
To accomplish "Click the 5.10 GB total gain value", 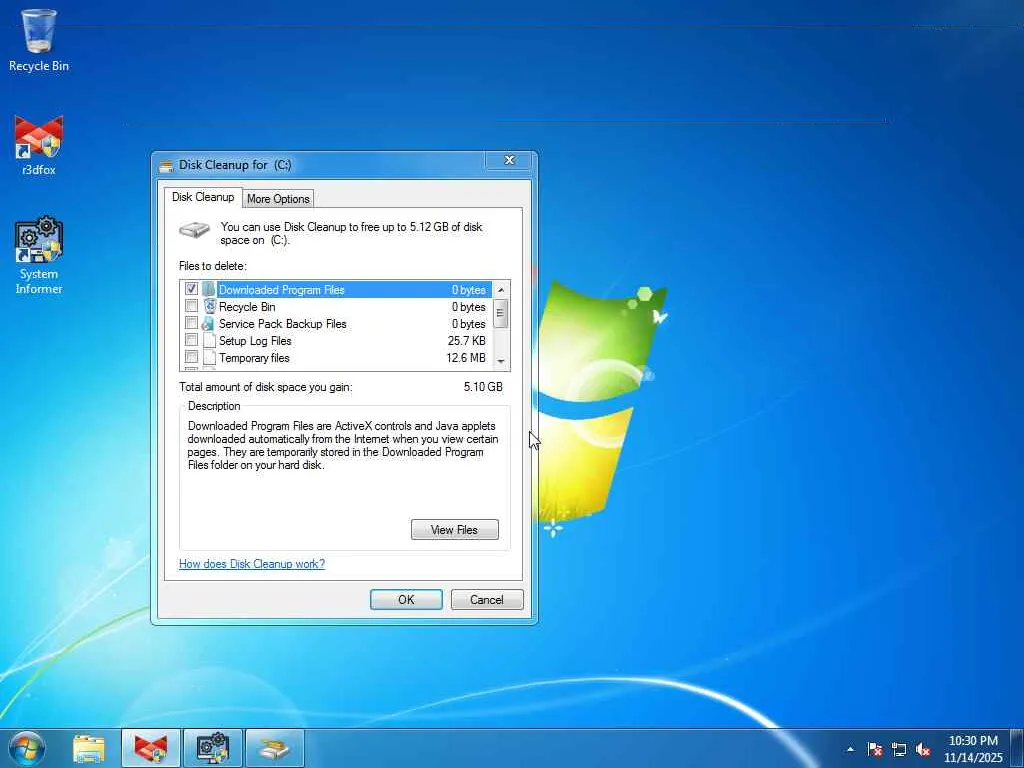I will click(483, 387).
